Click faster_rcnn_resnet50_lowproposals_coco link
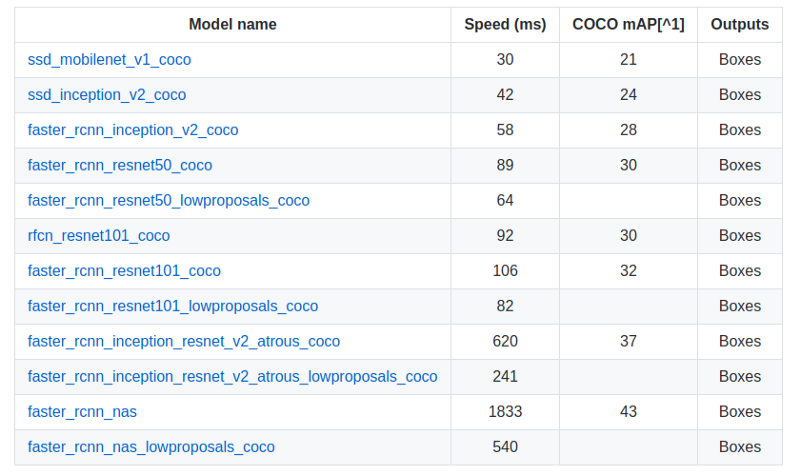The width and height of the screenshot is (800, 474). click(x=168, y=201)
